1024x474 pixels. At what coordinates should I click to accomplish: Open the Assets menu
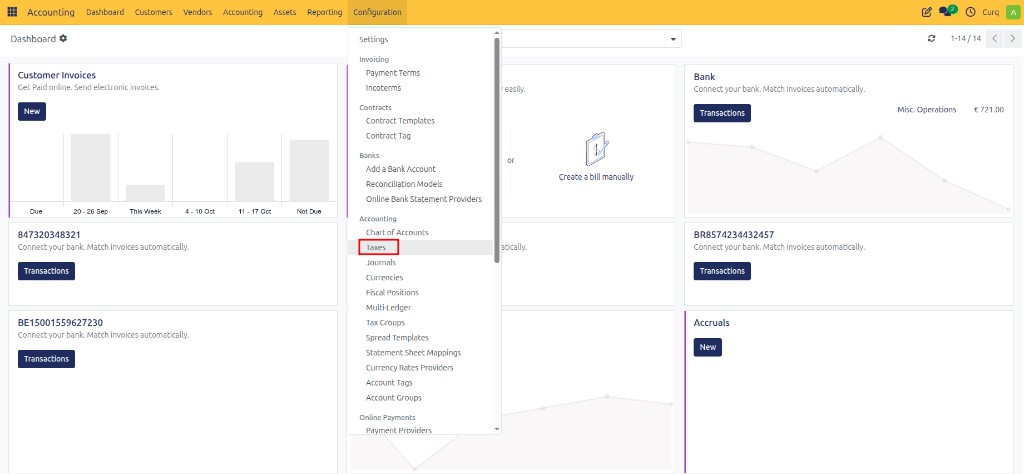[285, 12]
